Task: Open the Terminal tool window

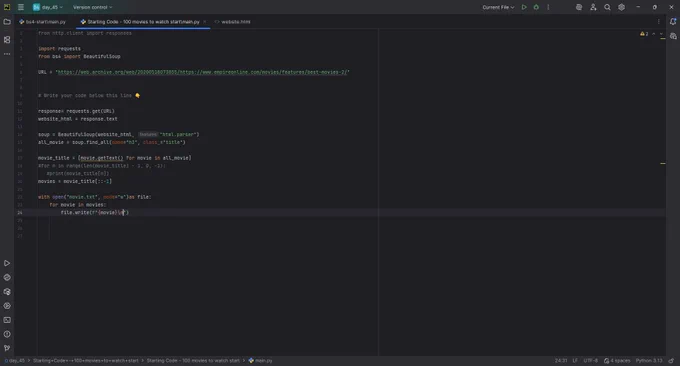Action: click(x=7, y=320)
